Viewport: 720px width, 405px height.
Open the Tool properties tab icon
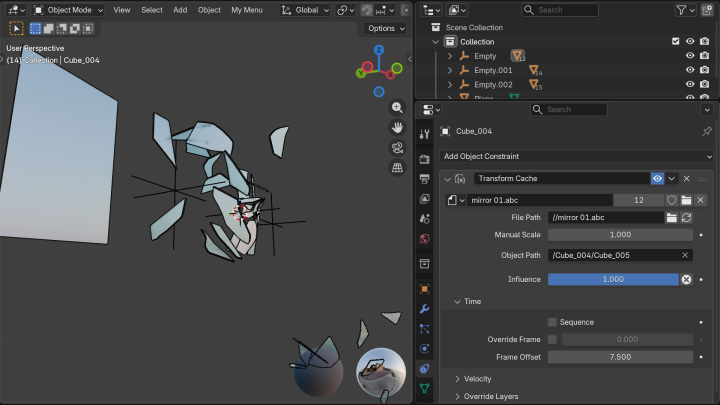pyautogui.click(x=425, y=134)
